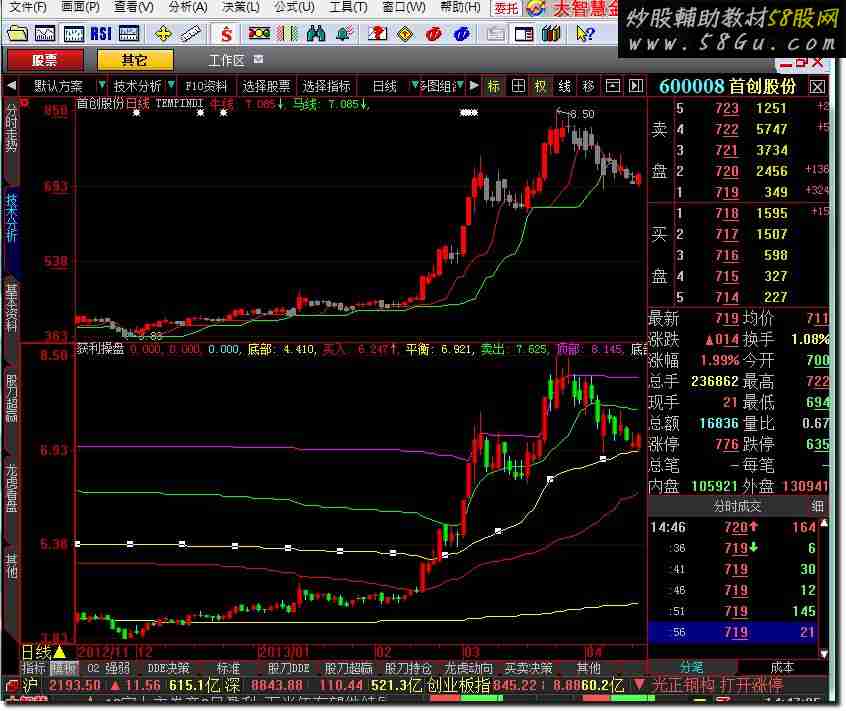Click the split window layout toolbar icon

pyautogui.click(x=523, y=35)
